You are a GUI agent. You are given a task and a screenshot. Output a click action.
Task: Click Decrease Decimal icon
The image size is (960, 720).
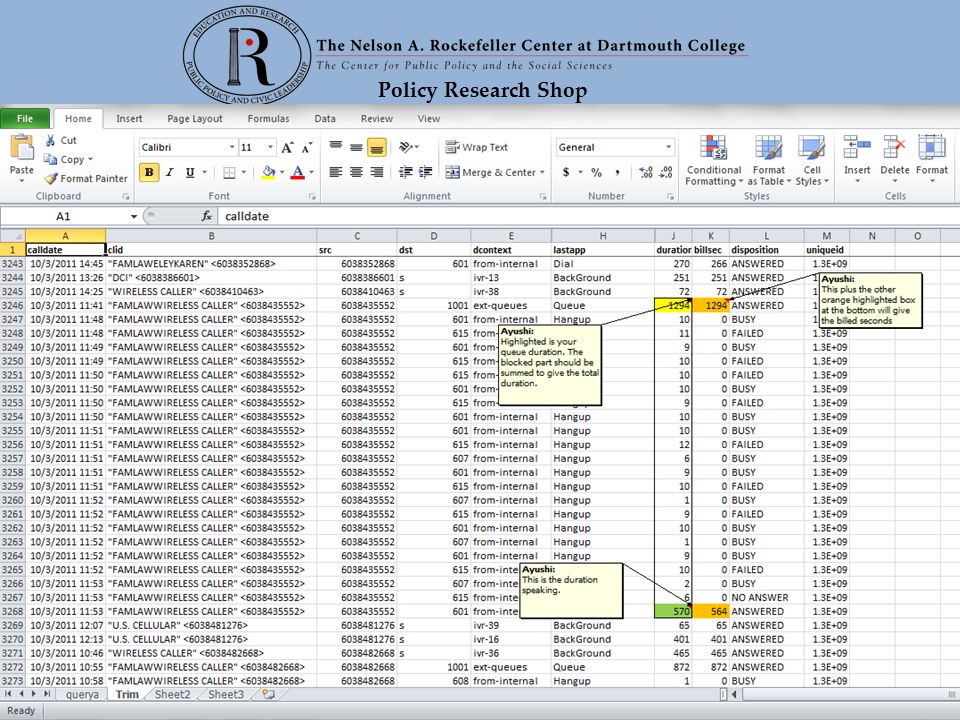click(x=666, y=173)
